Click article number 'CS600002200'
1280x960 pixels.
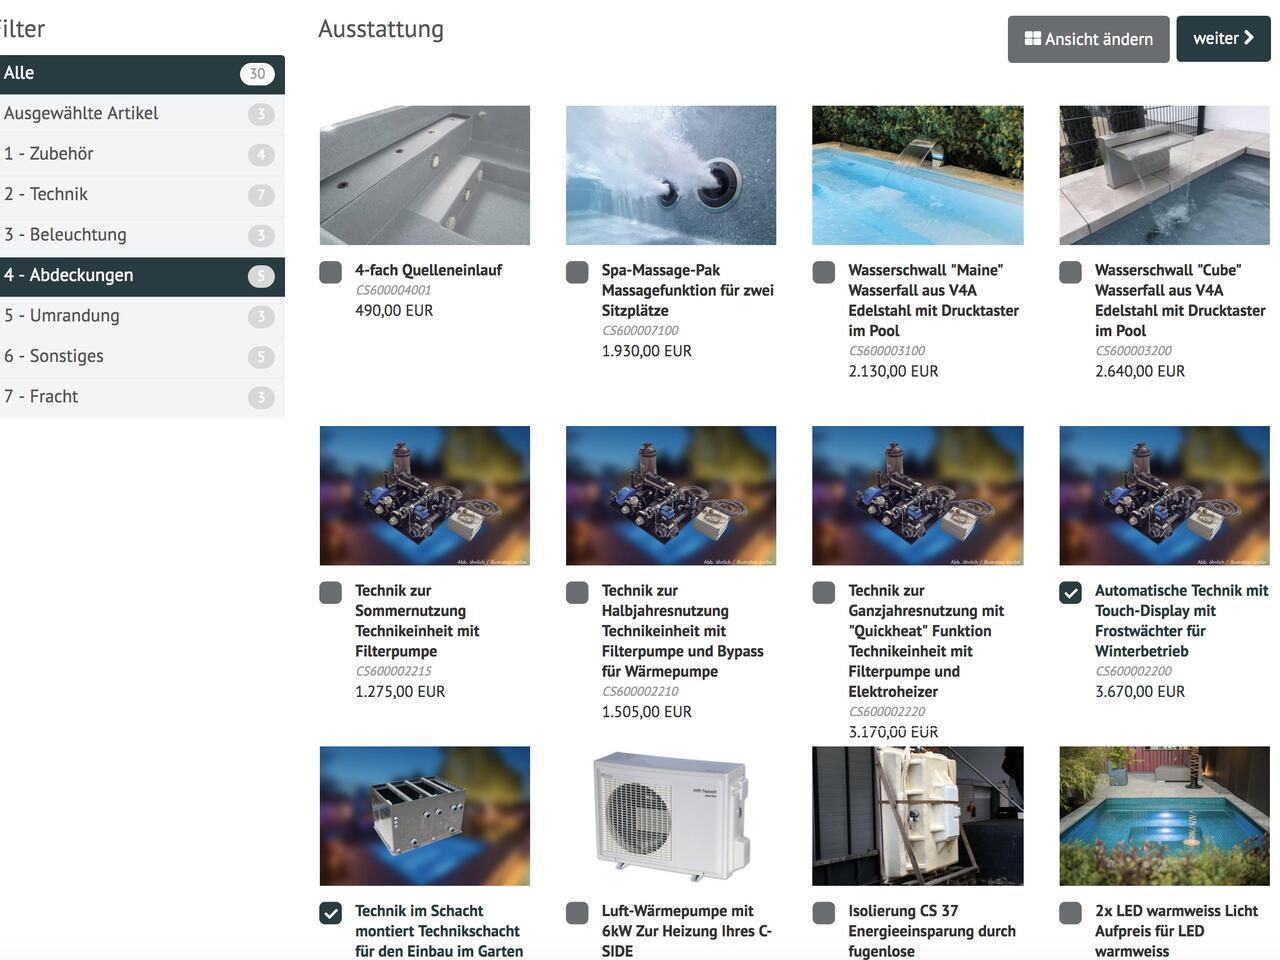point(1134,671)
